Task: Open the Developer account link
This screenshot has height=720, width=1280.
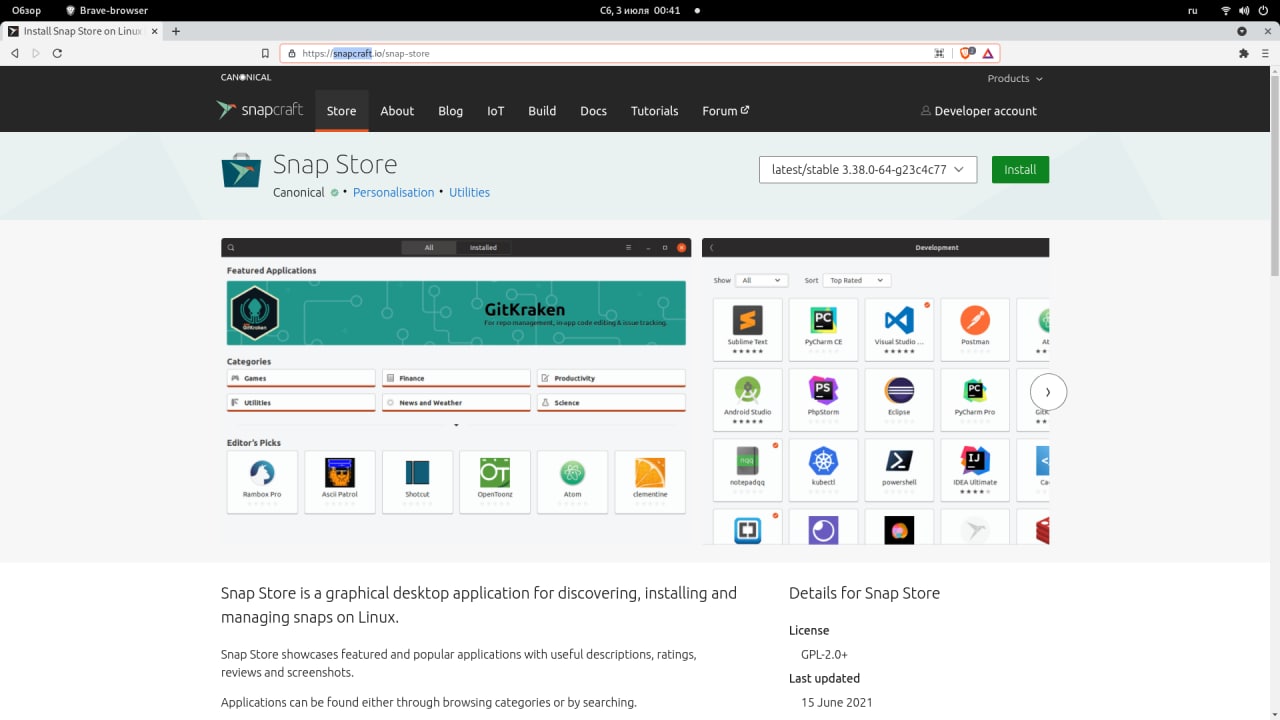Action: tap(979, 111)
